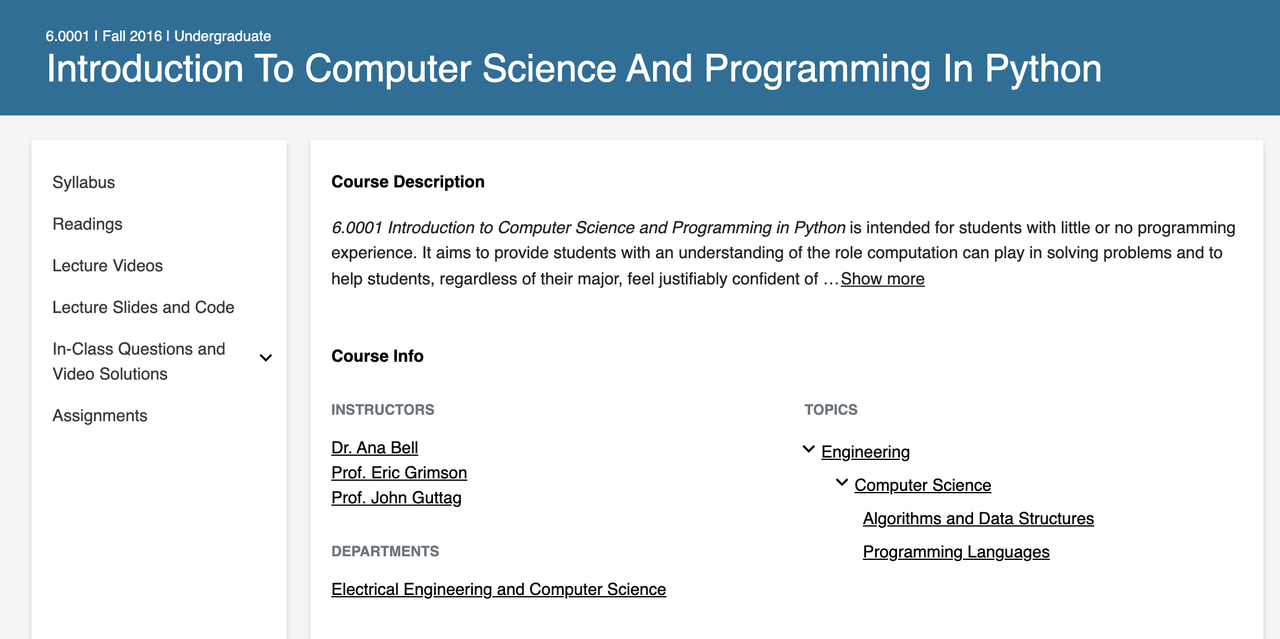
Task: Select Lecture Slides and Code
Action: point(144,307)
